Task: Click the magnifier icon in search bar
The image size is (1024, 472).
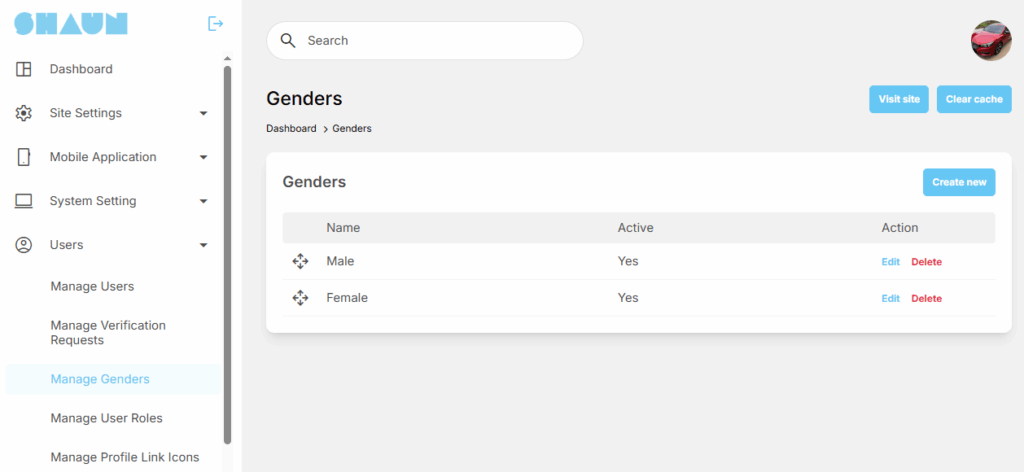Action: (x=288, y=41)
